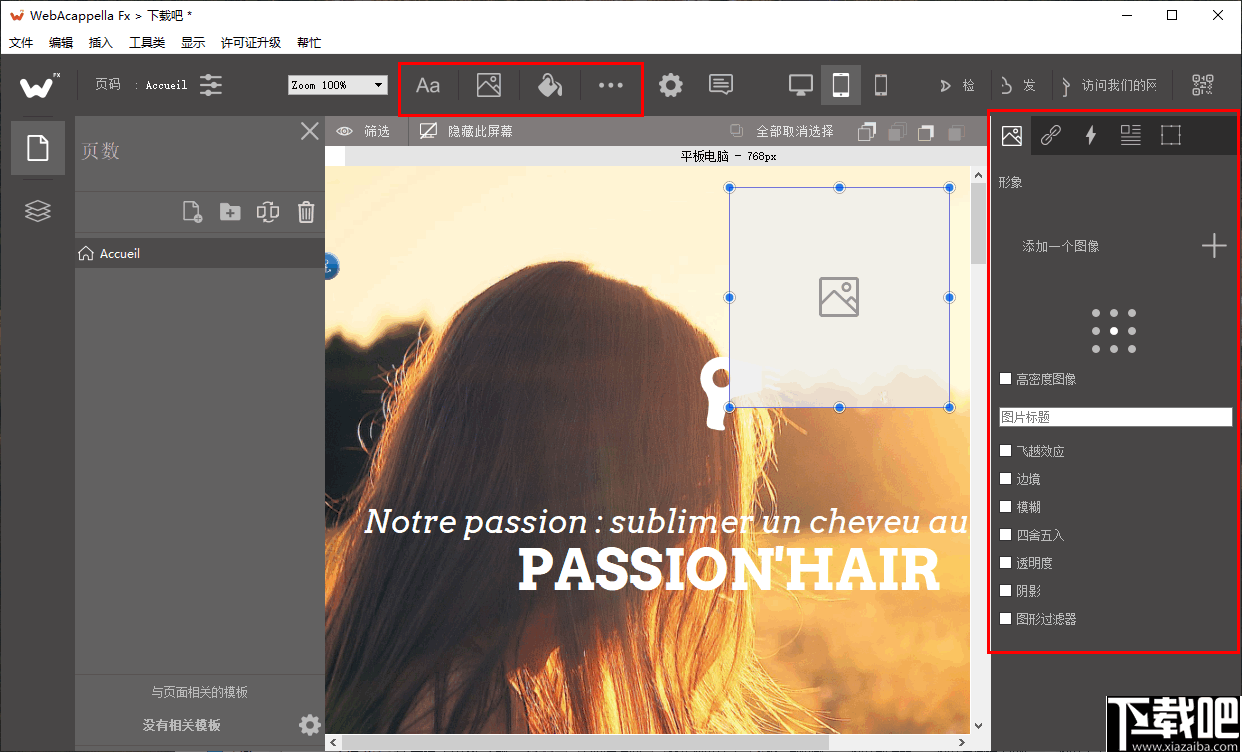Screen dimensions: 1242x752
Task: Open the layers panel icon in sidebar
Action: pyautogui.click(x=38, y=211)
